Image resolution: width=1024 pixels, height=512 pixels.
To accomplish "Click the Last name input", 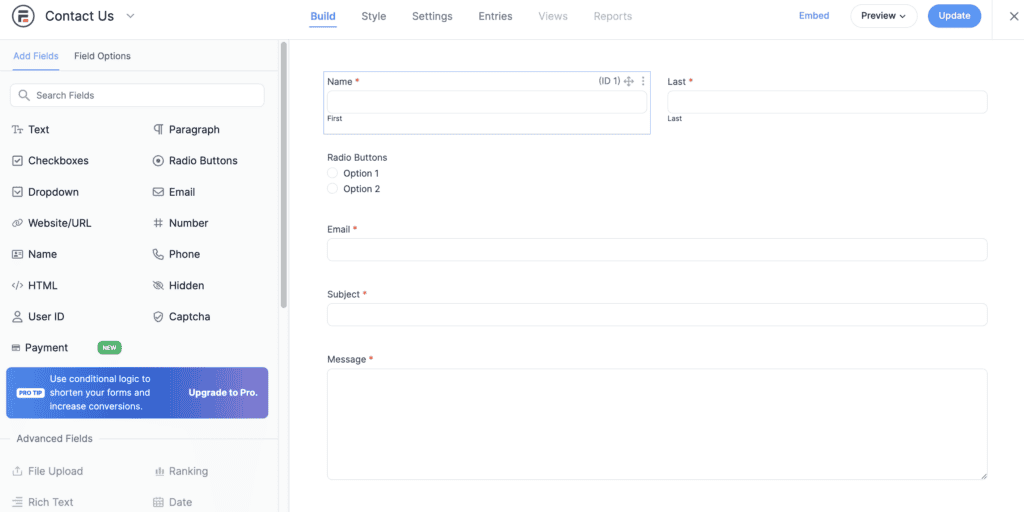I will [x=827, y=102].
